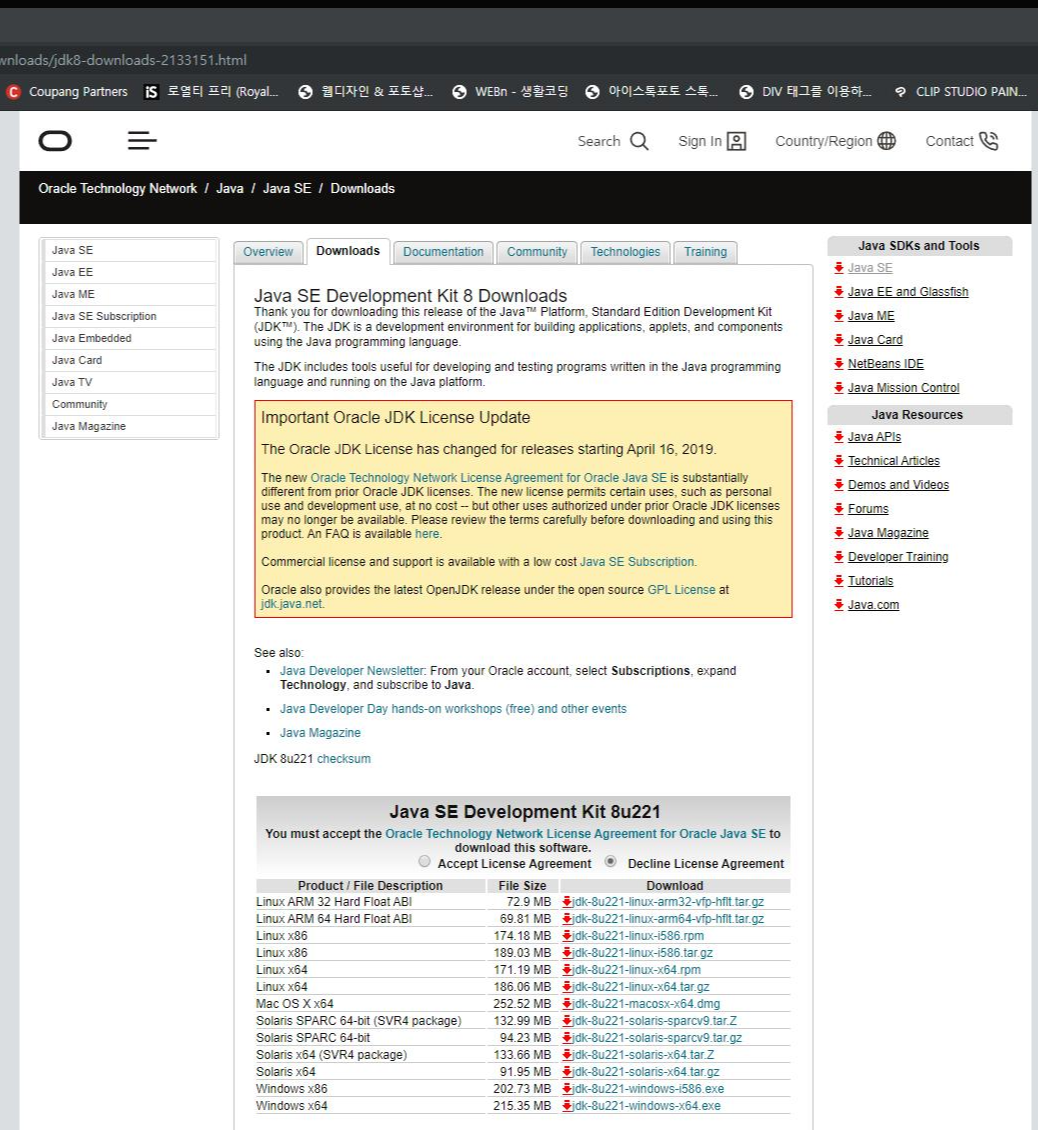The height and width of the screenshot is (1130, 1038).
Task: Switch to the Technologies tab
Action: pos(626,252)
